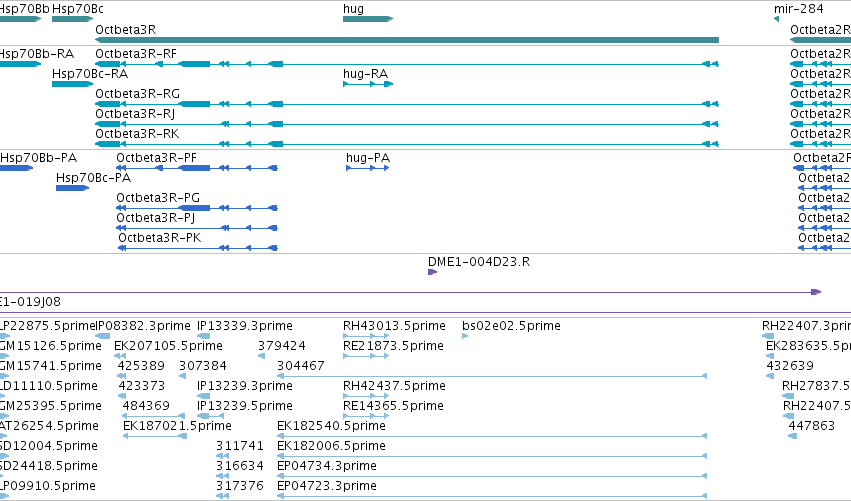Select the Octbeta3R-RF transcript label
Screen dimensions: 851x501
point(136,54)
